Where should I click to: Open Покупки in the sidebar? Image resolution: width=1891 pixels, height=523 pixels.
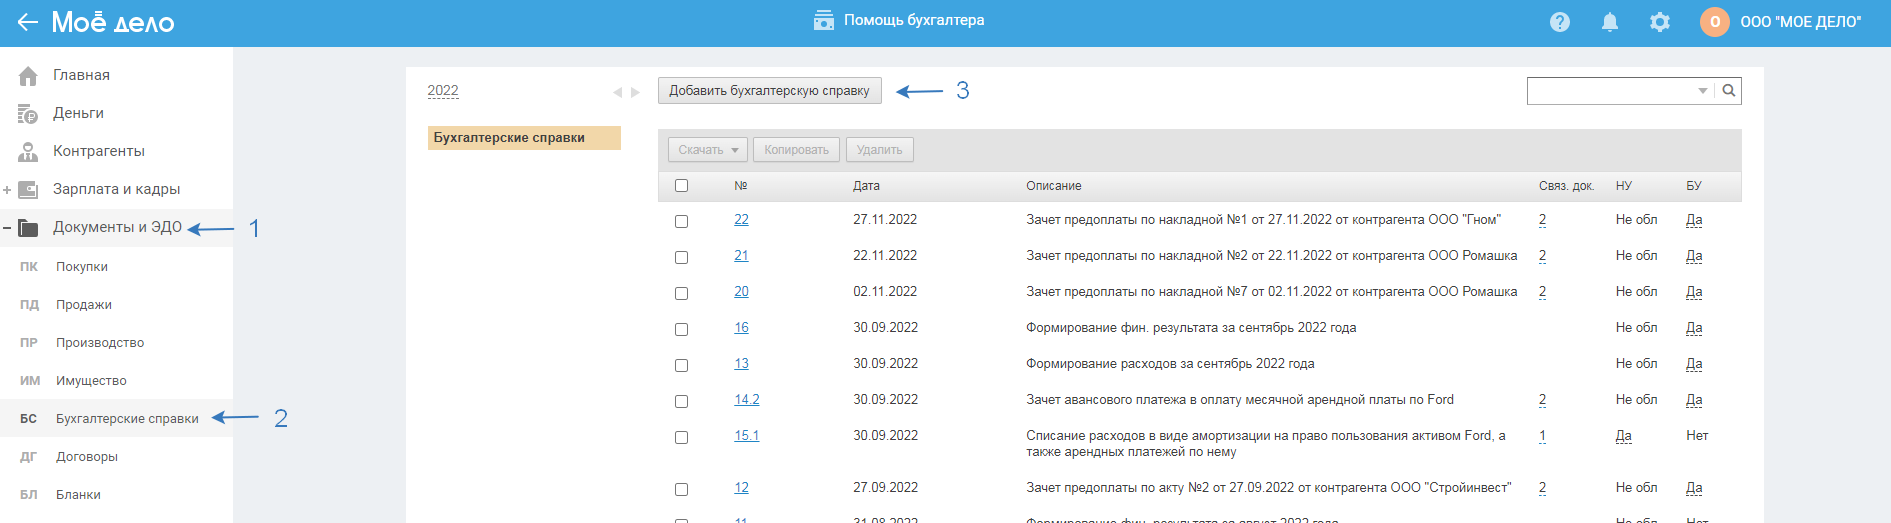coord(82,267)
